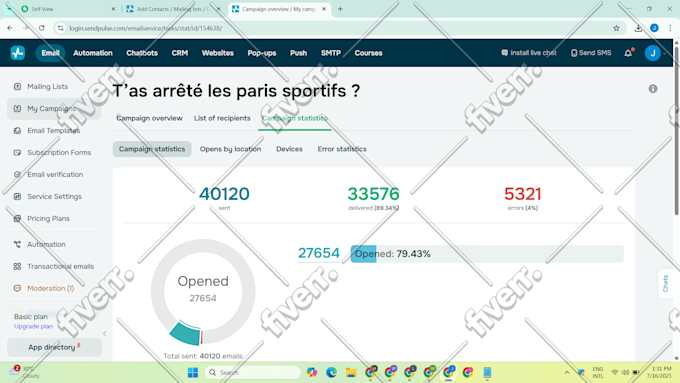Open Email in top navigation
This screenshot has width=680, height=383.
pos(50,53)
